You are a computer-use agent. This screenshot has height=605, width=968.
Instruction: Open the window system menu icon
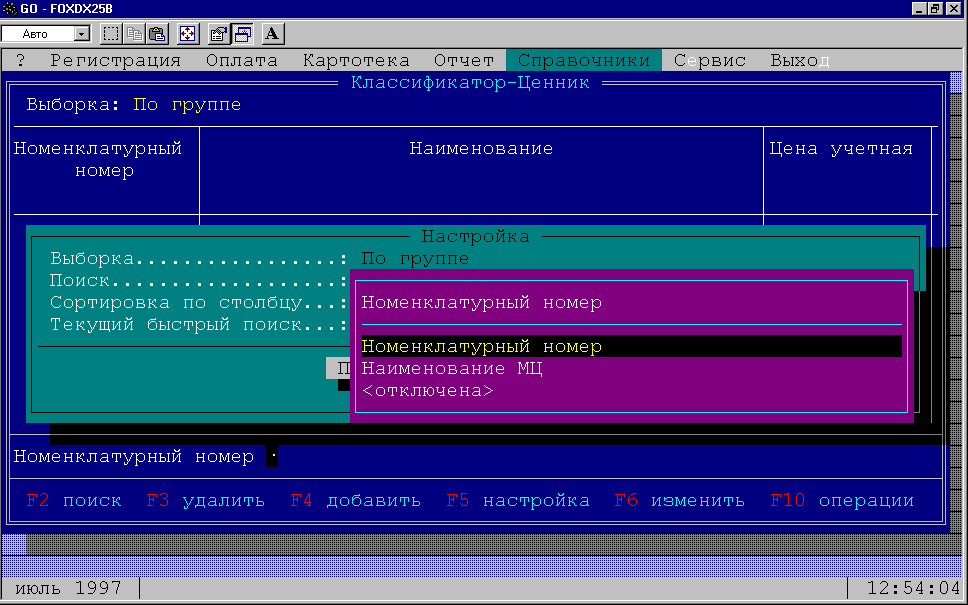(9, 9)
